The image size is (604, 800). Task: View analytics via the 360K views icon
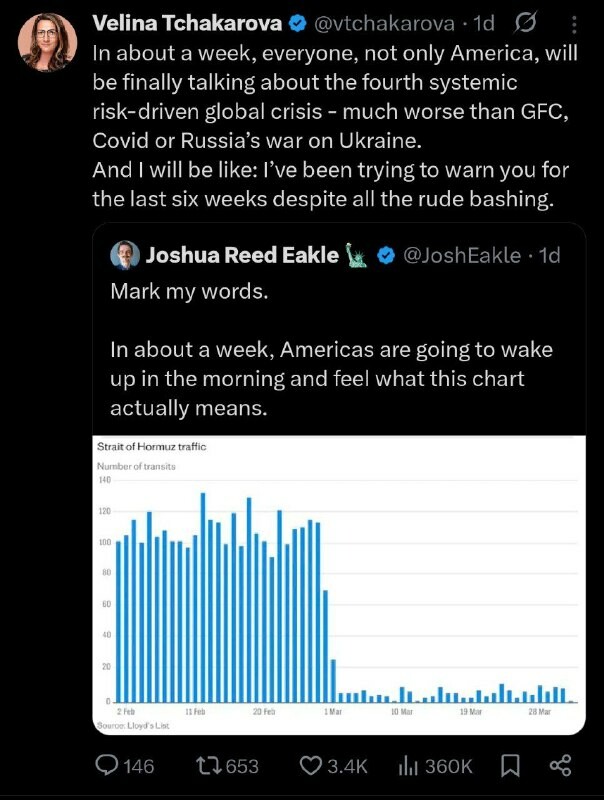click(x=408, y=766)
